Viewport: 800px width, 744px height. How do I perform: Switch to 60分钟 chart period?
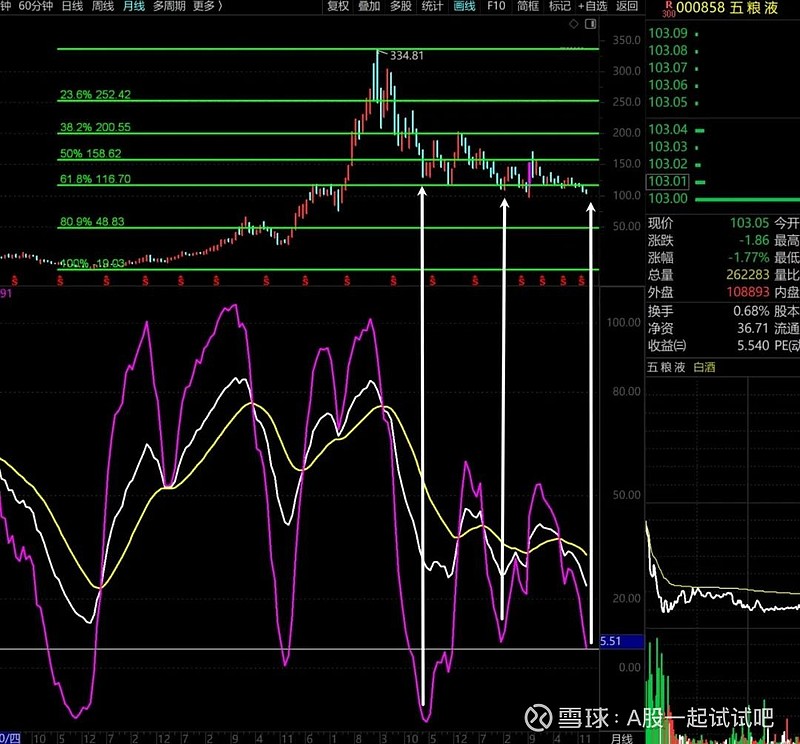pos(36,6)
